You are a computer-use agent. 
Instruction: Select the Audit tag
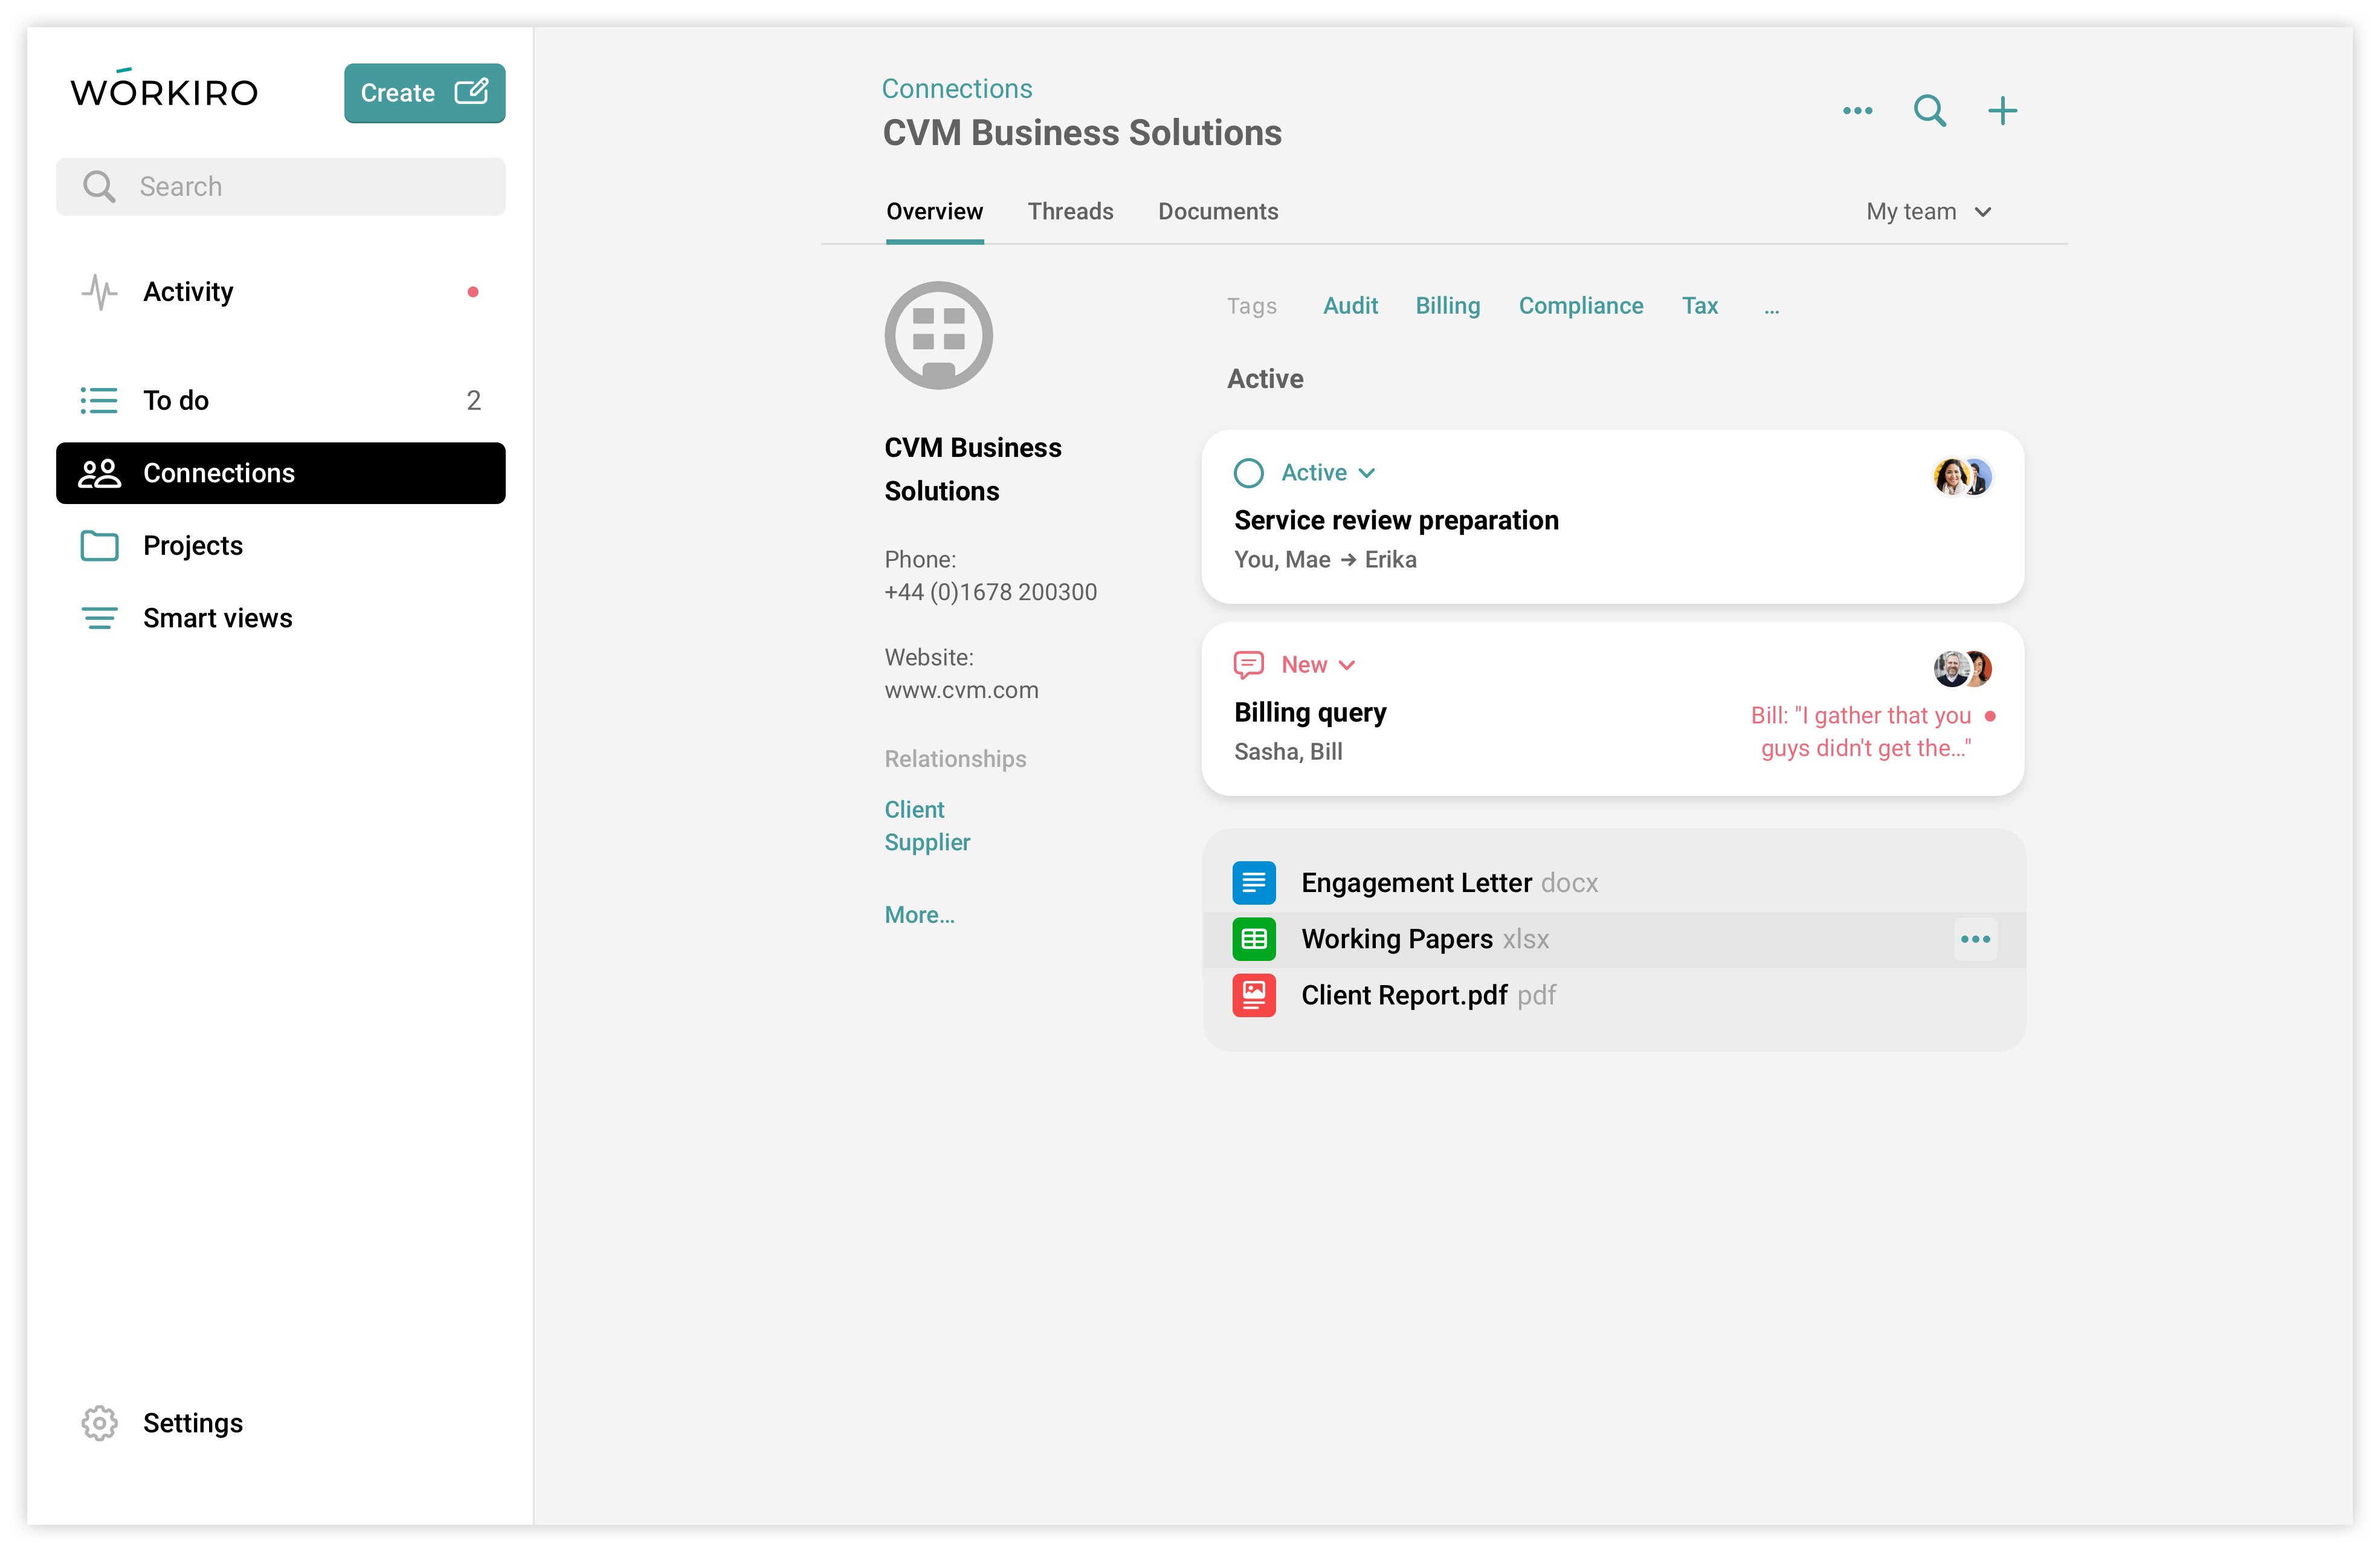[x=1350, y=305]
